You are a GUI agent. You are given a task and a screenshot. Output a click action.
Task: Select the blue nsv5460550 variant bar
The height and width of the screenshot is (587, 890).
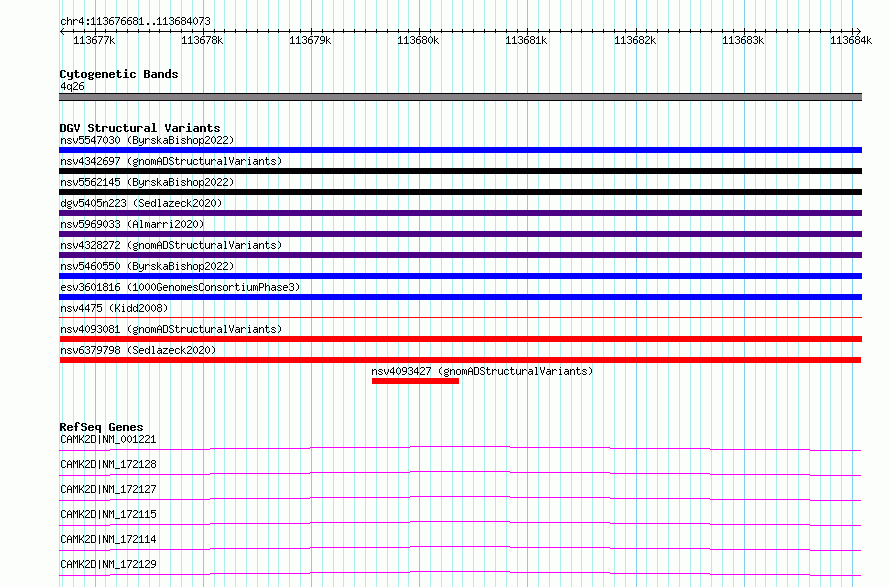tap(460, 276)
